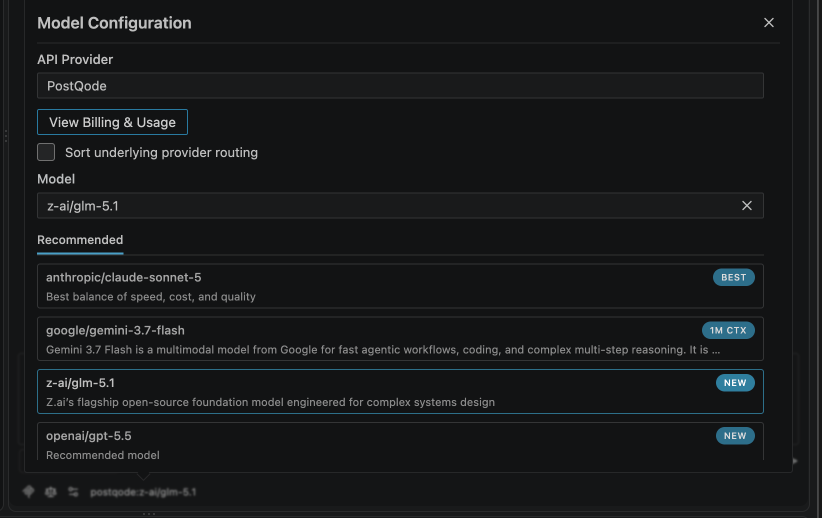Viewport: 822px width, 518px height.
Task: Select google/gemini-3.7-flash model
Action: (400, 339)
